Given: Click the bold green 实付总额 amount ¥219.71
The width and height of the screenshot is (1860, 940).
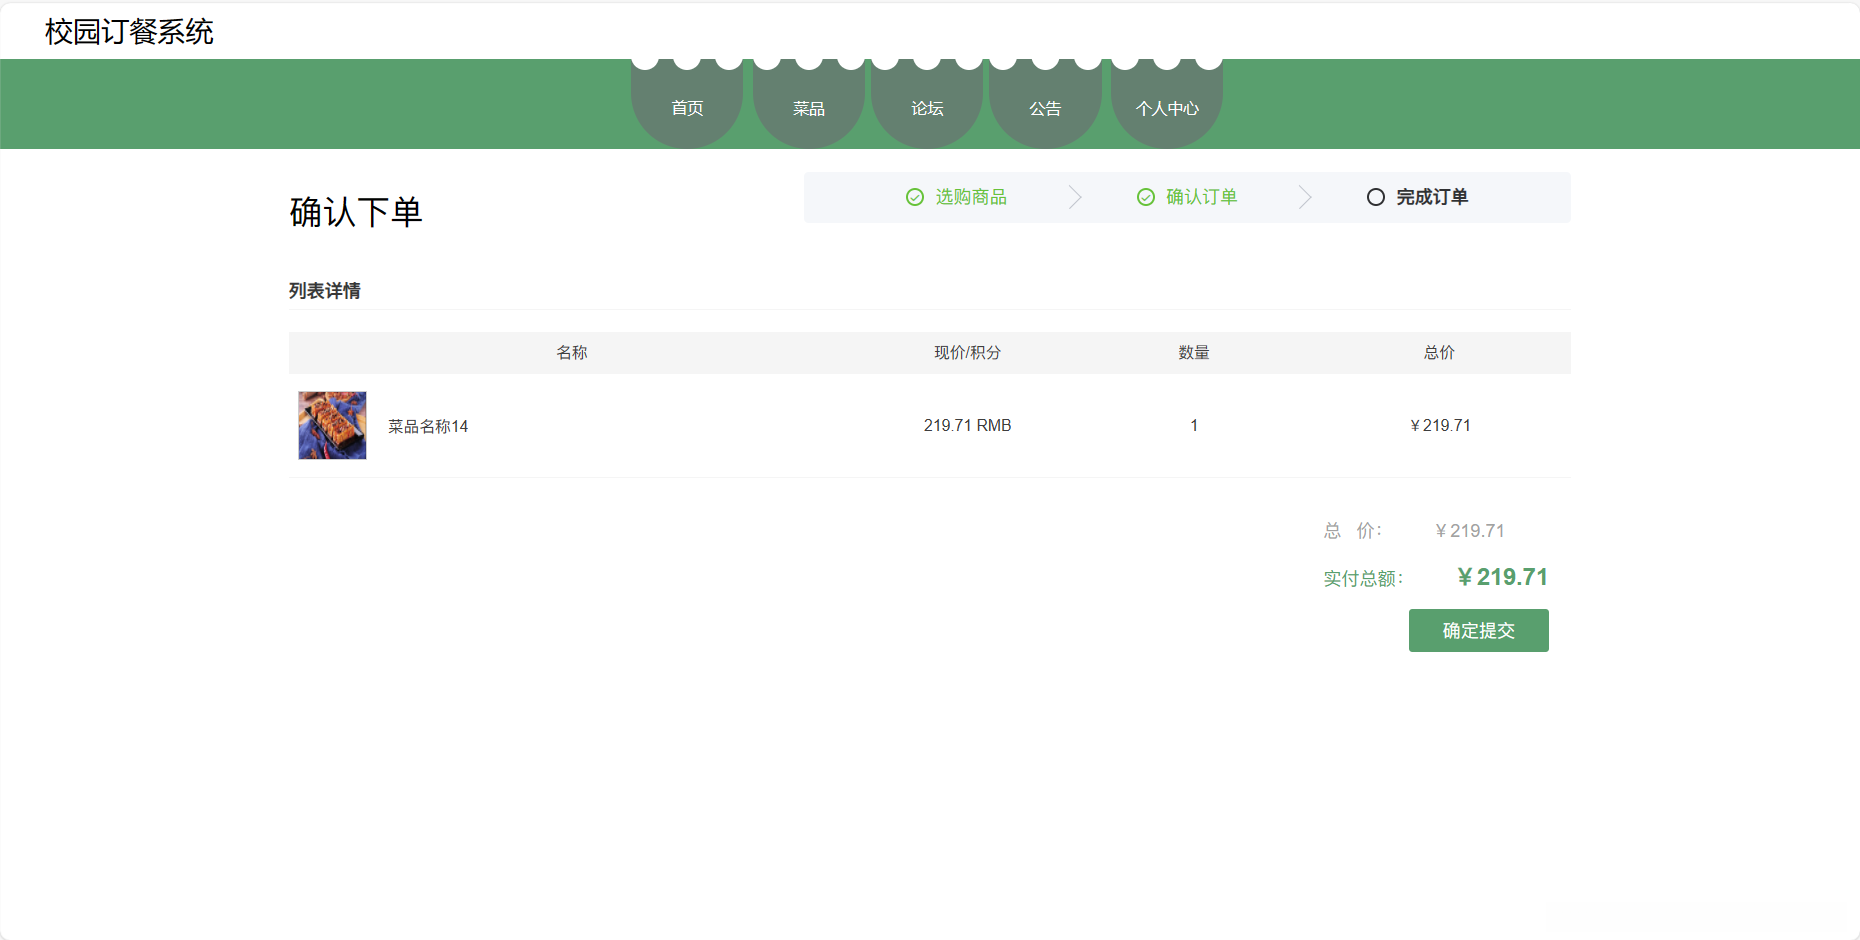Looking at the screenshot, I should pyautogui.click(x=1502, y=577).
